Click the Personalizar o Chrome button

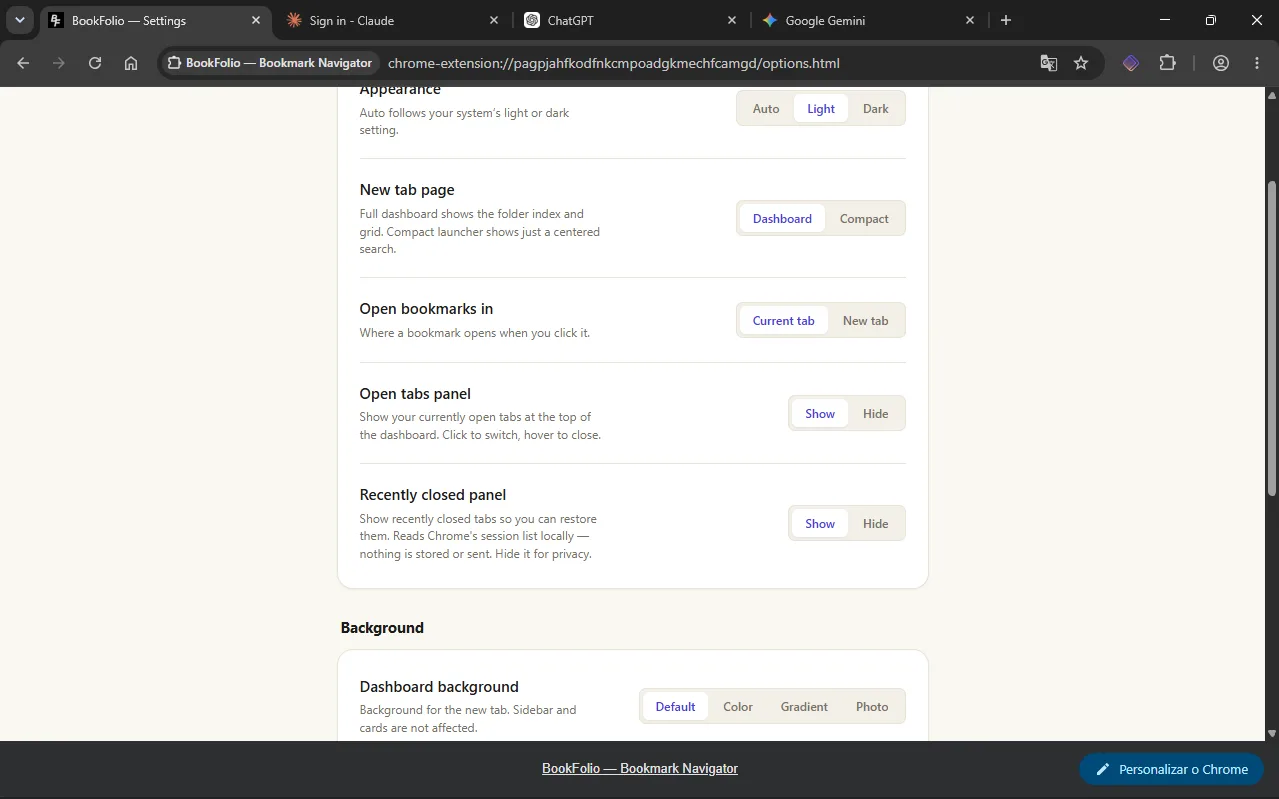coord(1172,769)
